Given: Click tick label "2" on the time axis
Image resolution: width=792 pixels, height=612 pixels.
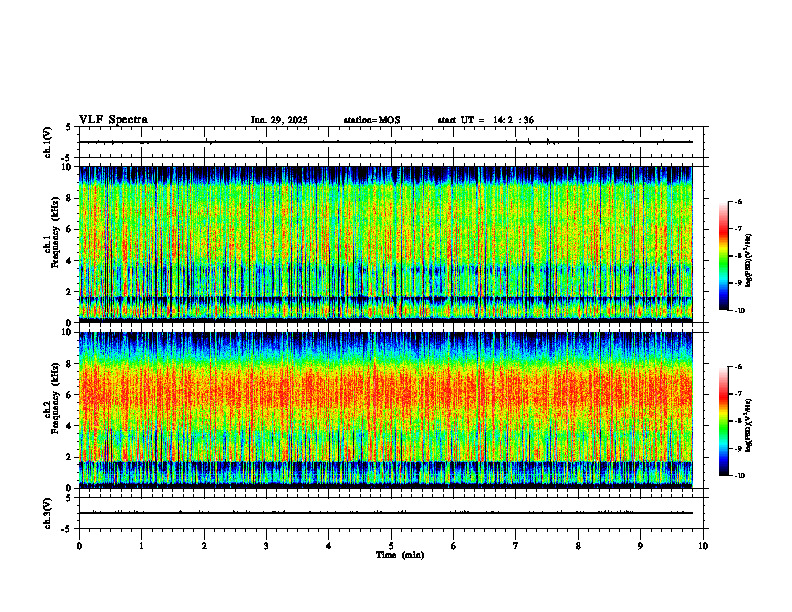Looking at the screenshot, I should (204, 546).
